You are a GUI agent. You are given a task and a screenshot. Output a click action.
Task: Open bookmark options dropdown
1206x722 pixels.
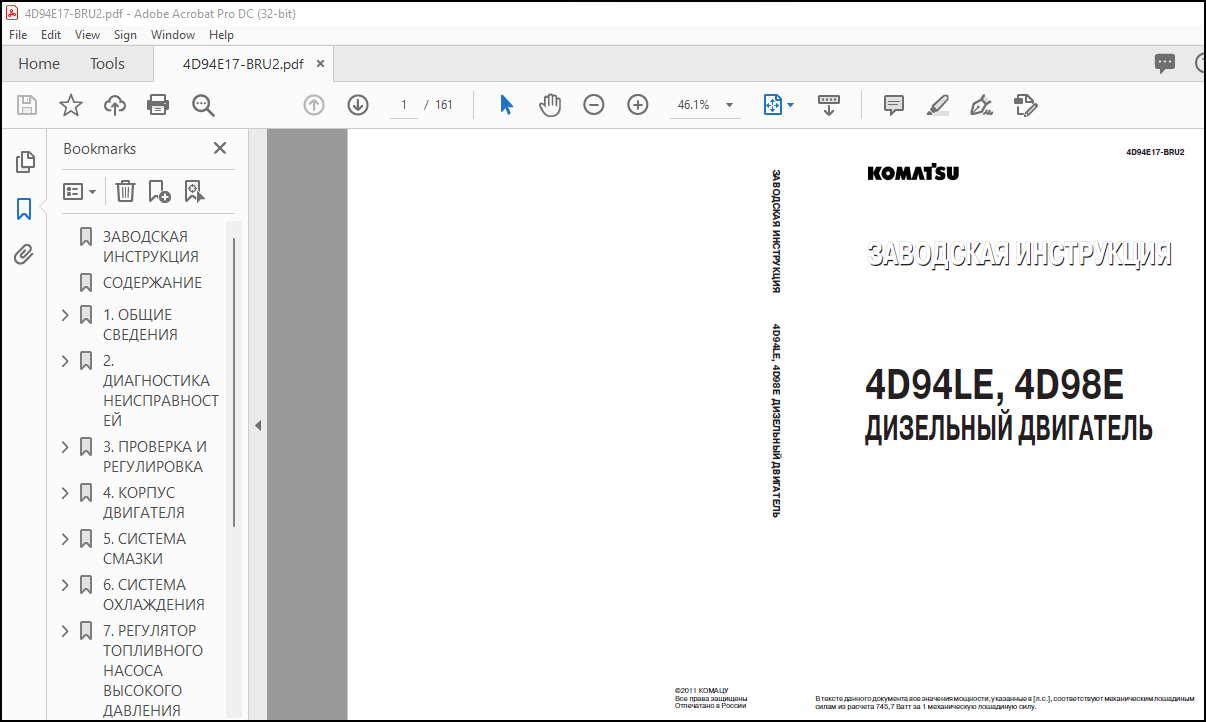pos(80,191)
